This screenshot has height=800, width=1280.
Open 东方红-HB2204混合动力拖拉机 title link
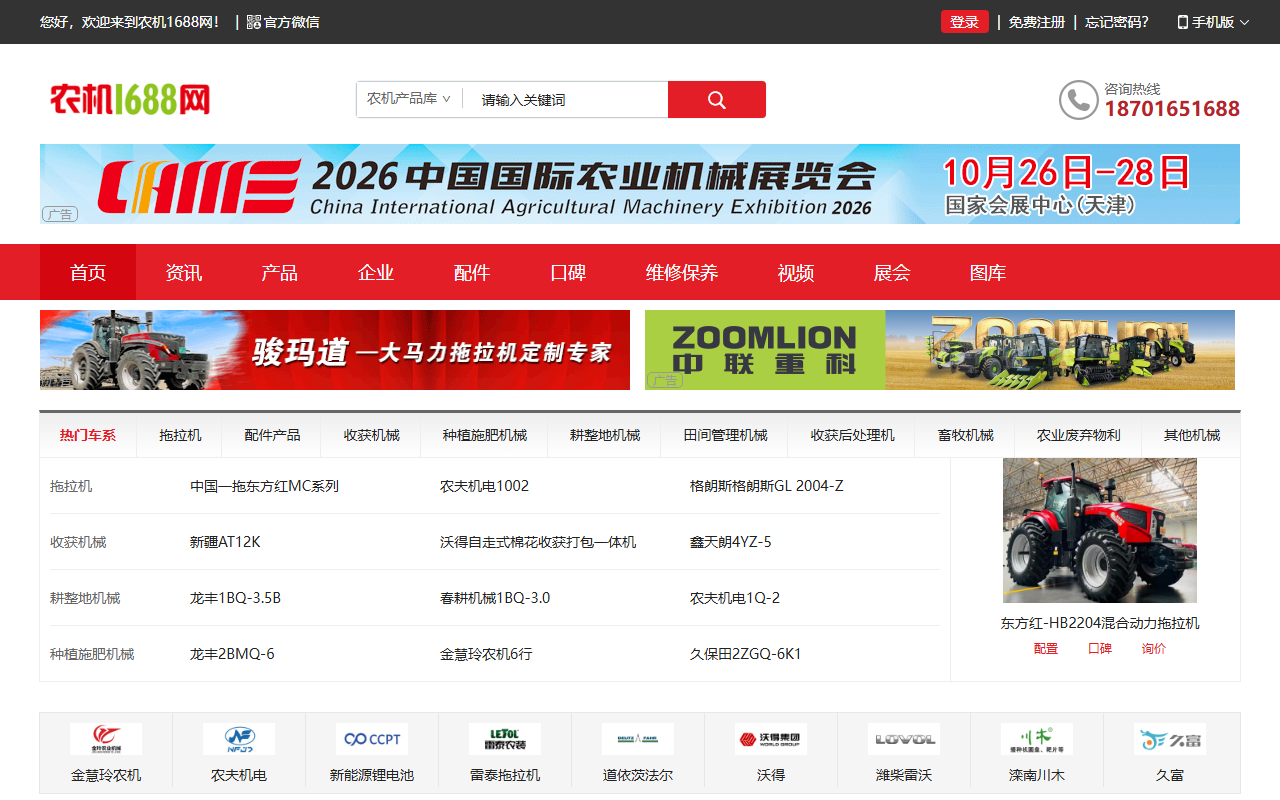point(1100,623)
